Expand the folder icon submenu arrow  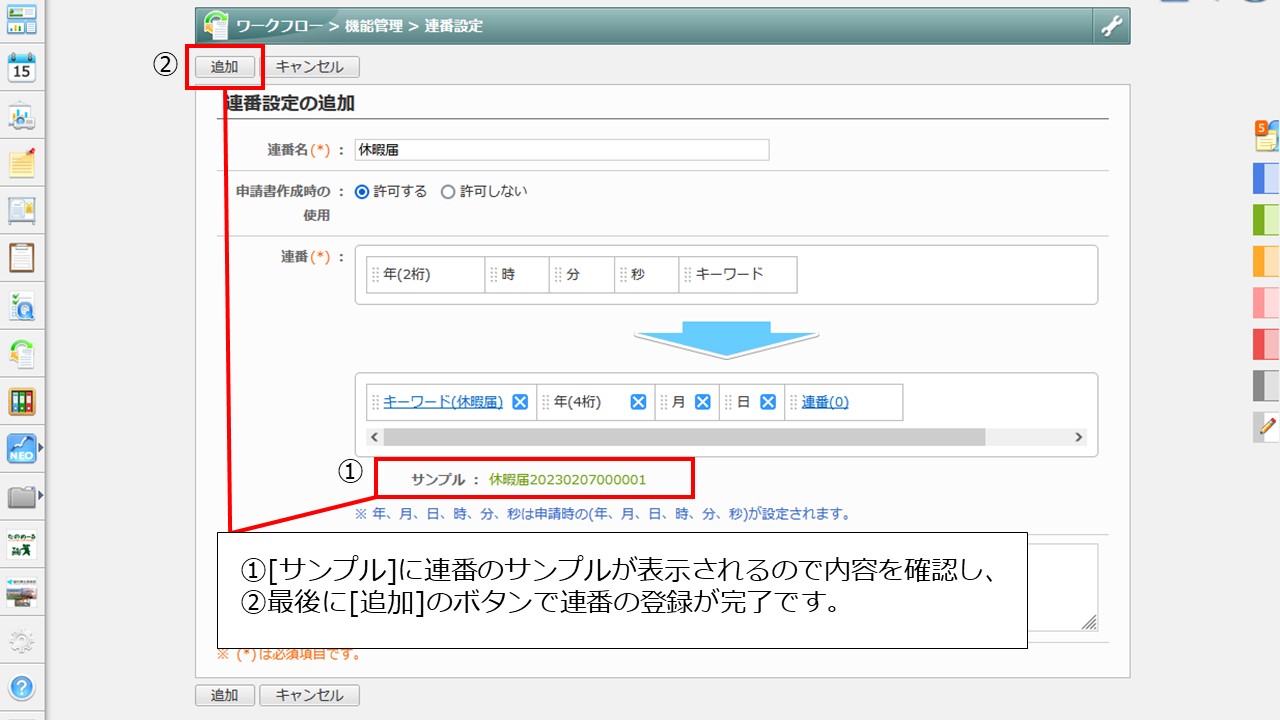coord(41,494)
